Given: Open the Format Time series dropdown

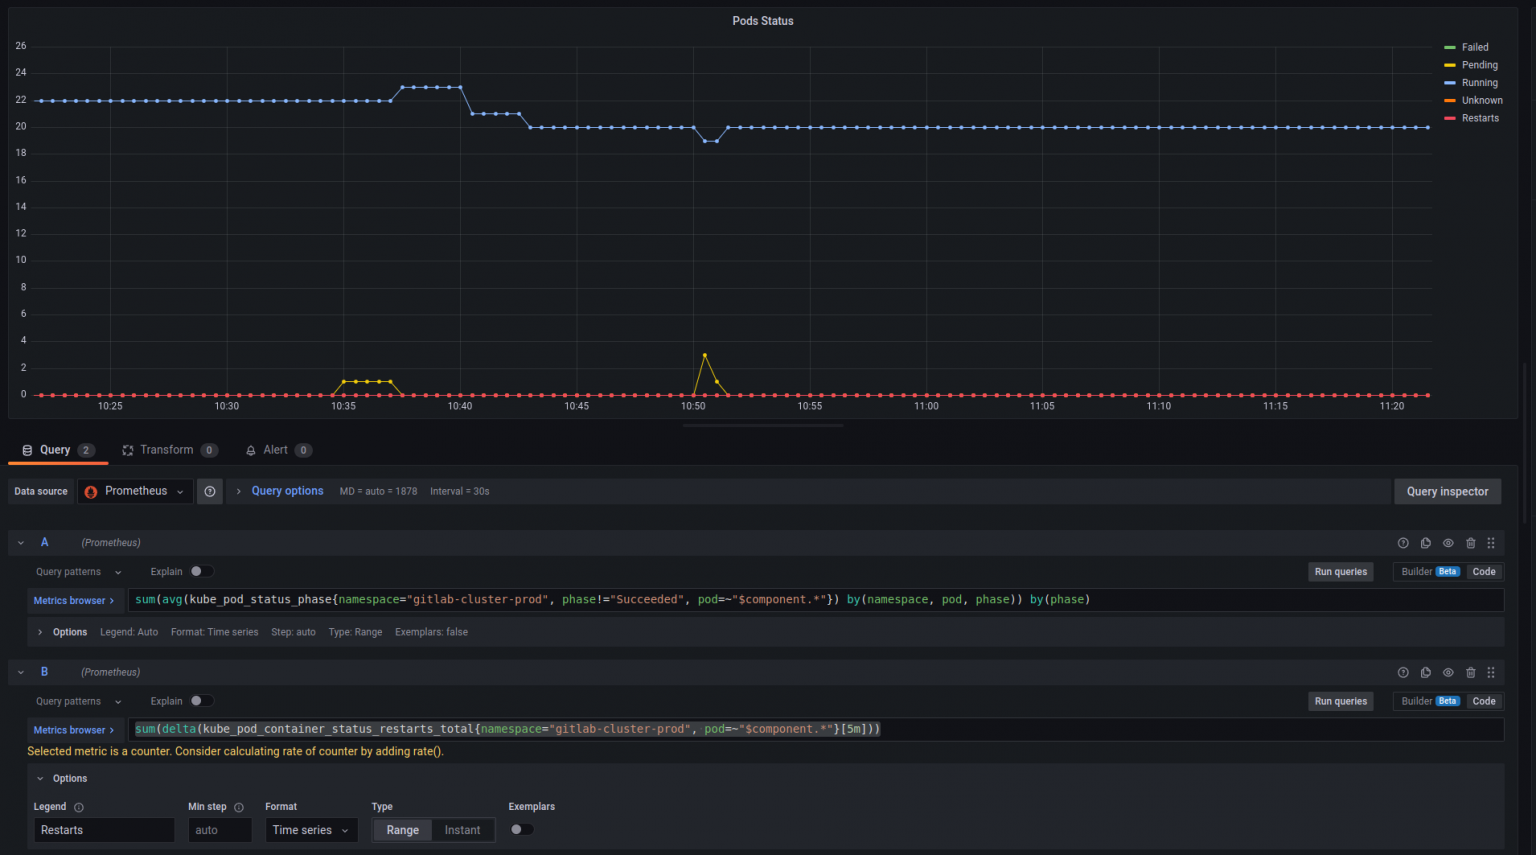Looking at the screenshot, I should (311, 830).
